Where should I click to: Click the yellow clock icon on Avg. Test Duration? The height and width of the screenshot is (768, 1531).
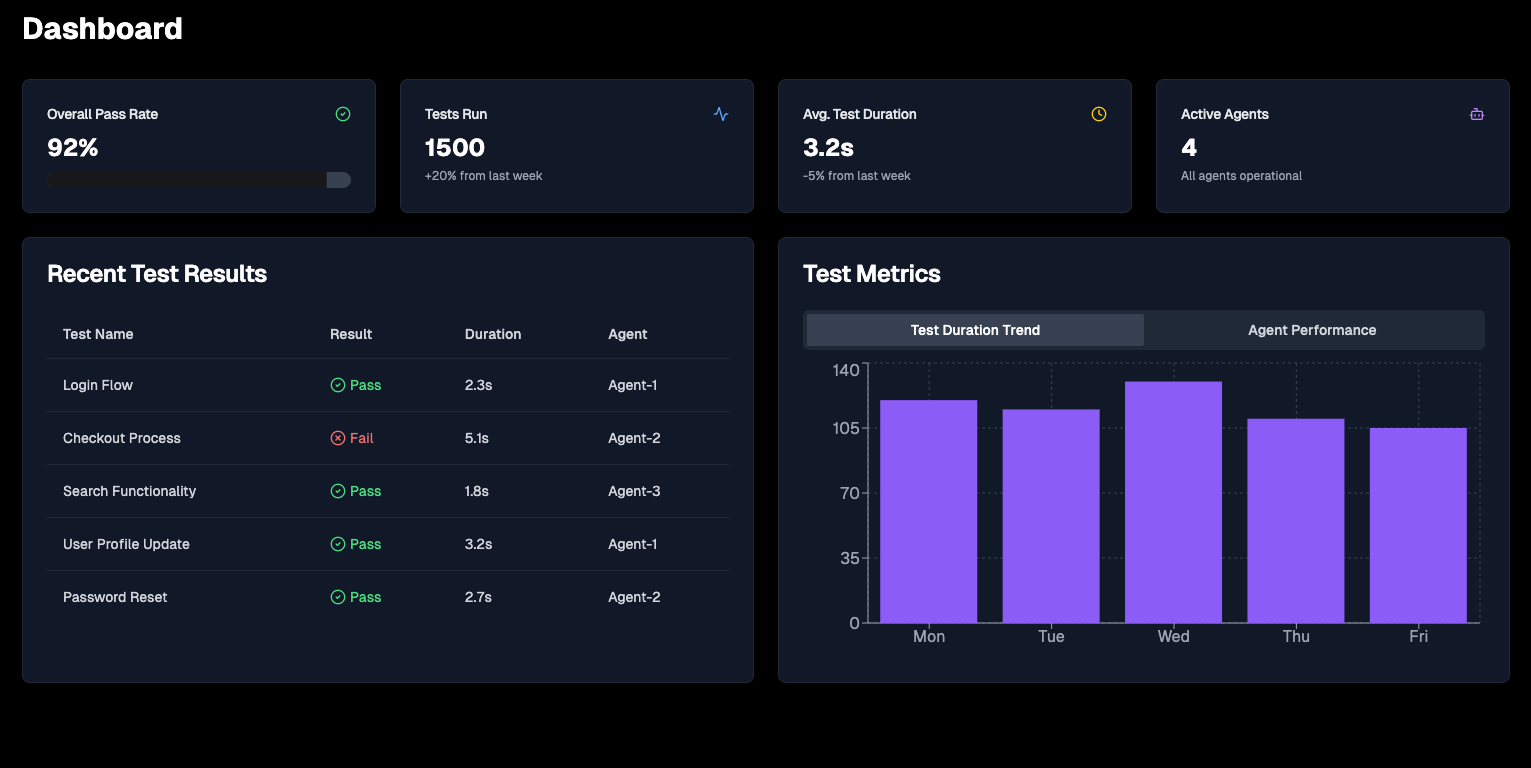click(x=1099, y=115)
